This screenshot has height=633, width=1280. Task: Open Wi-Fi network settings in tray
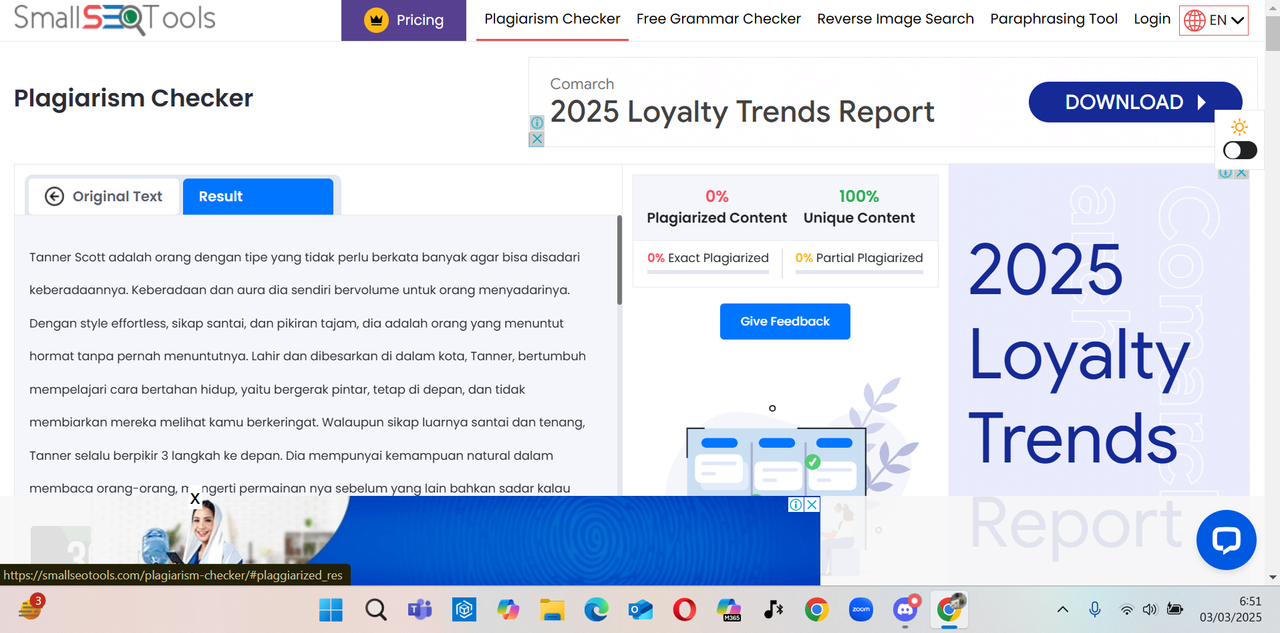1127,609
